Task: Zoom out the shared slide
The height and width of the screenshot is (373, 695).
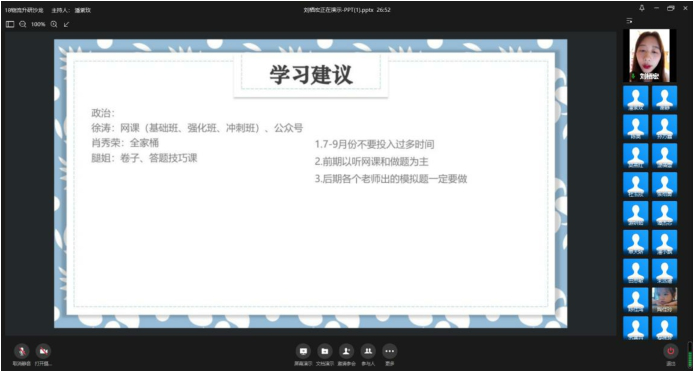Action: 23,24
